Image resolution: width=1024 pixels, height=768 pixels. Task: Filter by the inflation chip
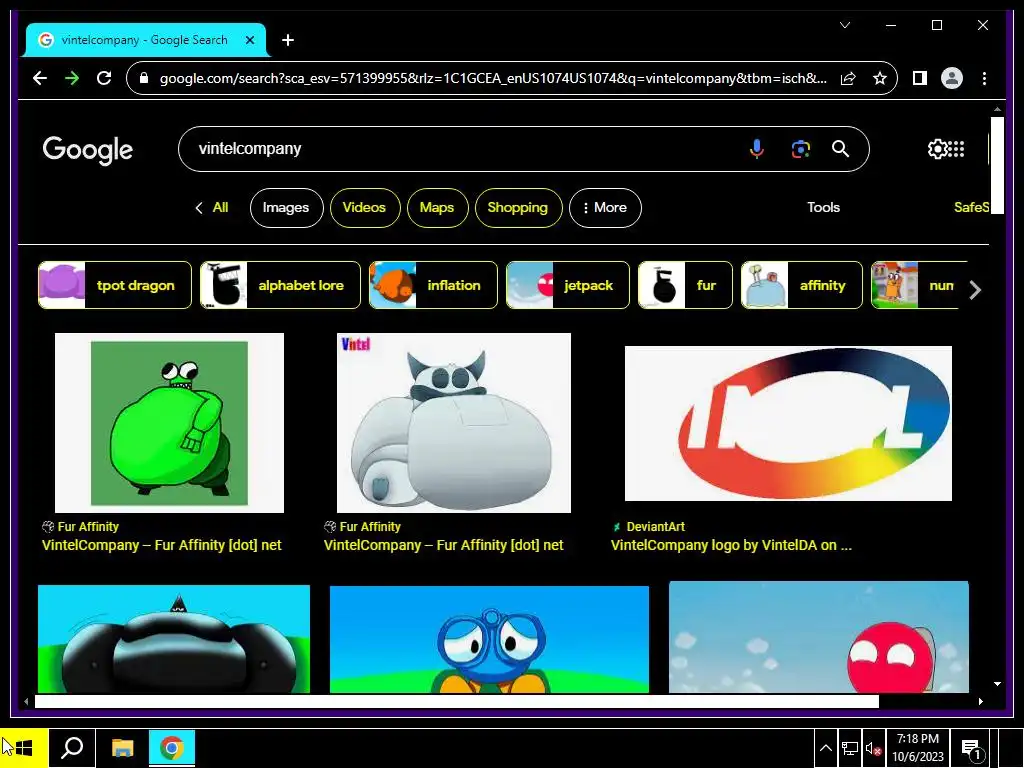(433, 285)
